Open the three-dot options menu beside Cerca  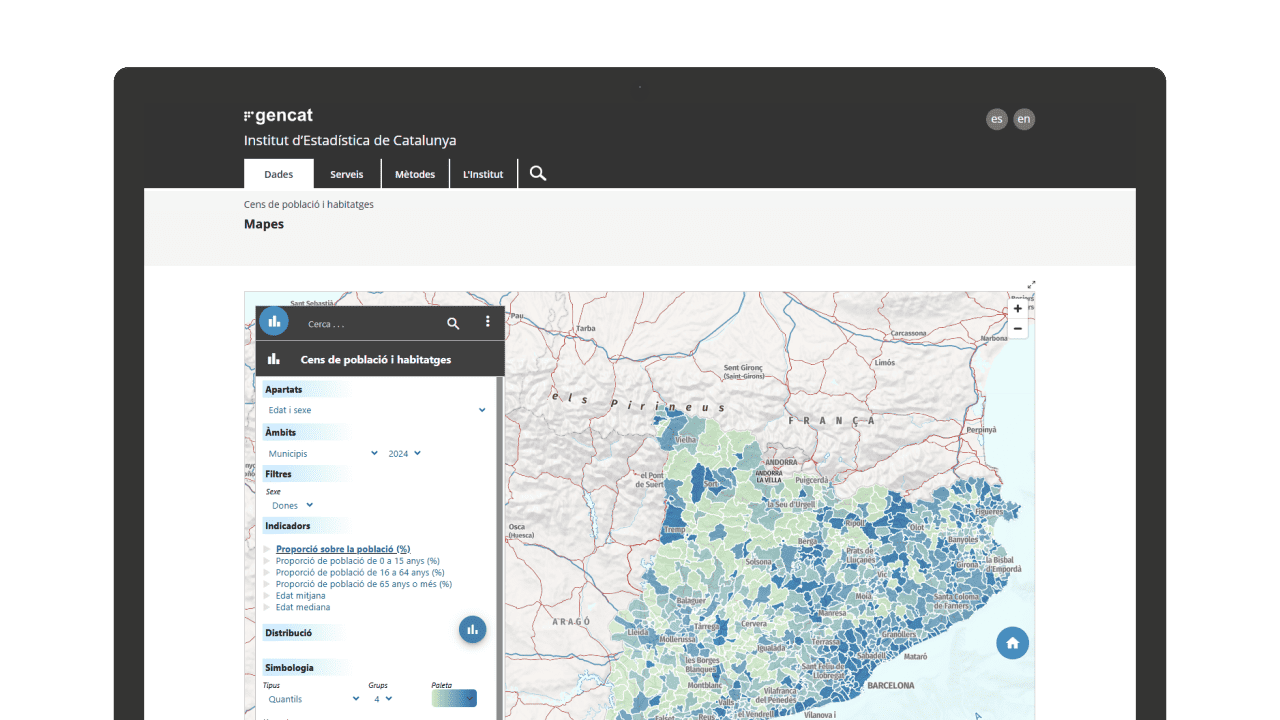[x=488, y=322]
